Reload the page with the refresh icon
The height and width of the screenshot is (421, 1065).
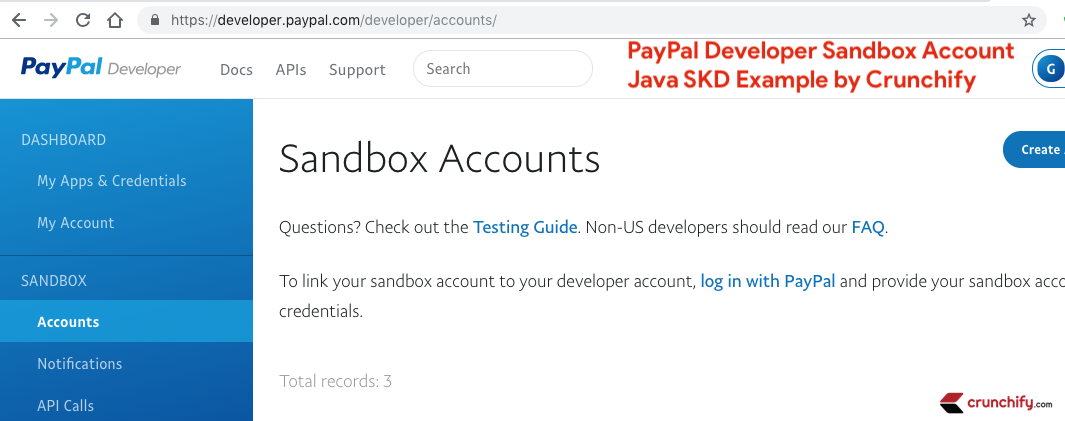coord(83,20)
